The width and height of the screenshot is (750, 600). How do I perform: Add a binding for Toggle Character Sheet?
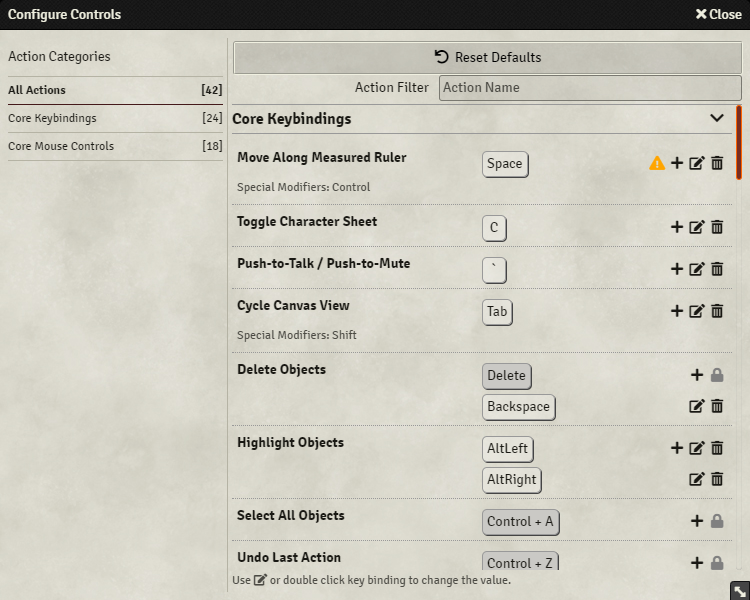[x=677, y=227]
